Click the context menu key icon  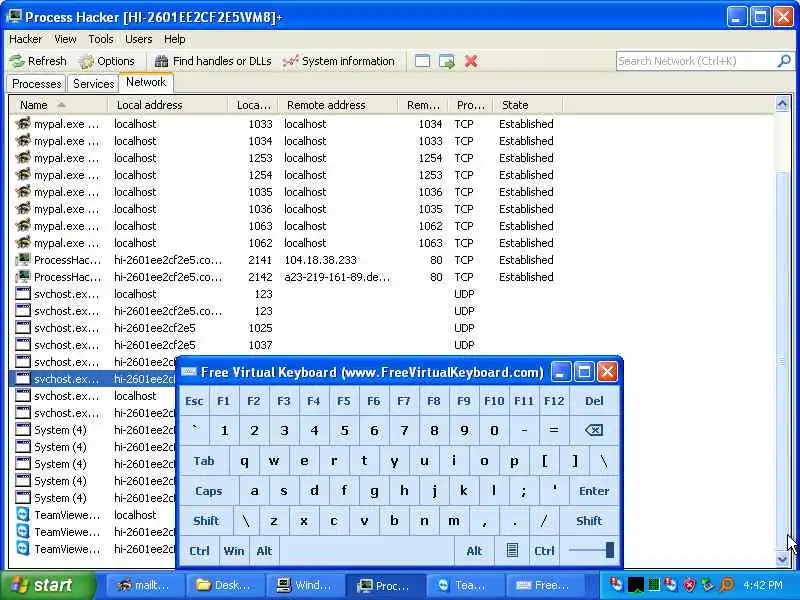click(x=512, y=551)
